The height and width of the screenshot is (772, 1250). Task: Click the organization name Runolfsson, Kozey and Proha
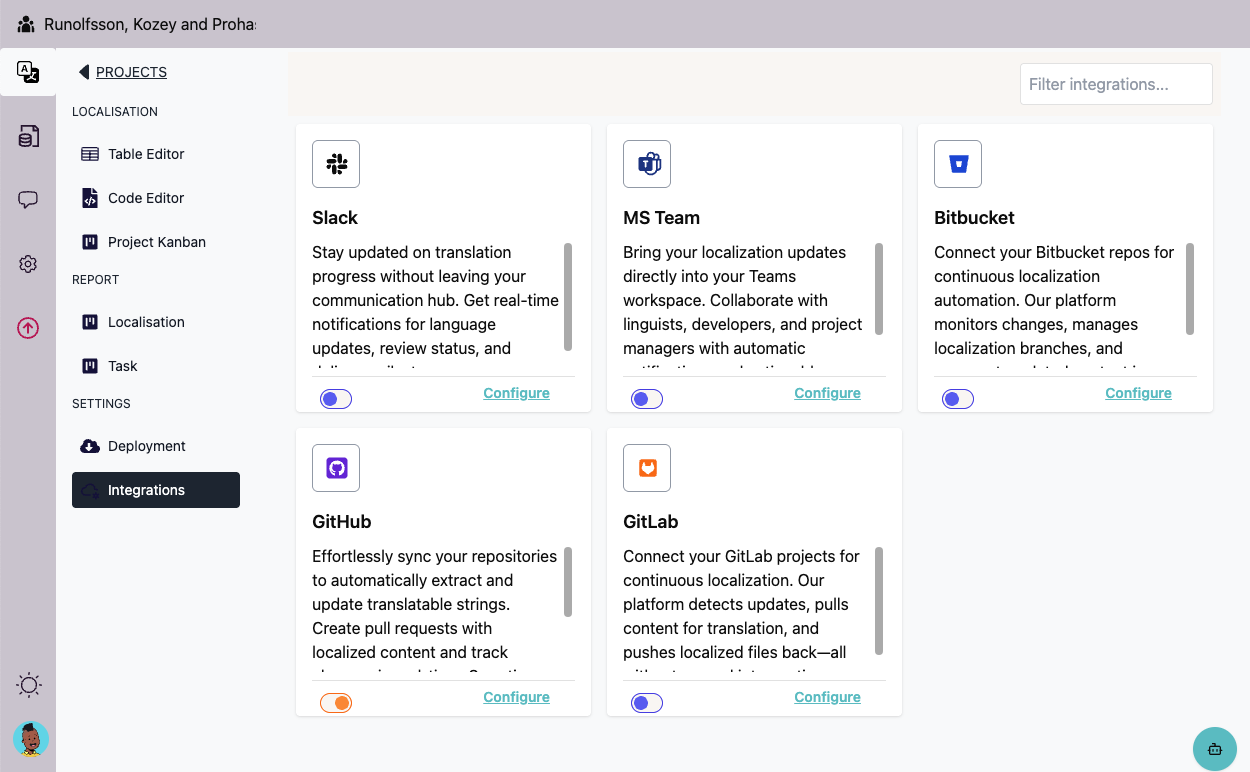tap(150, 24)
